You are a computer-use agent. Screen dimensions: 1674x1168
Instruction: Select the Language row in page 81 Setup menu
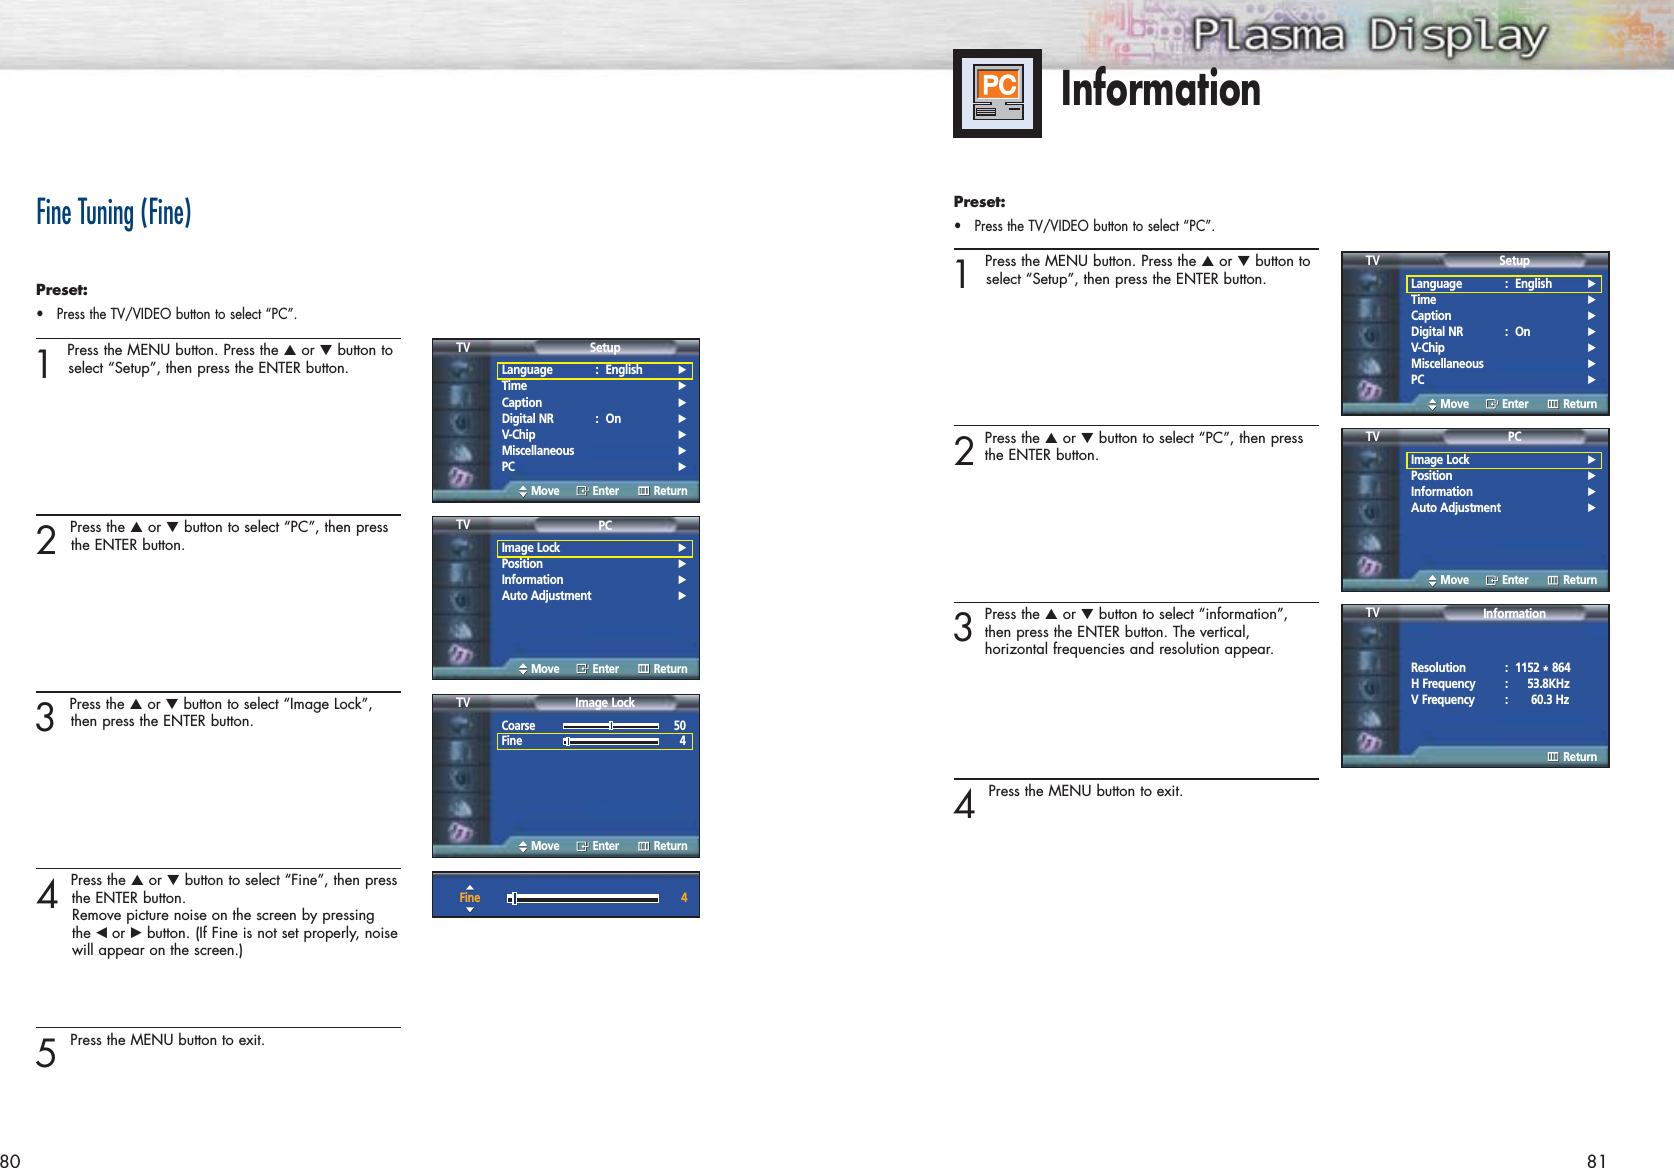[x=1504, y=284]
